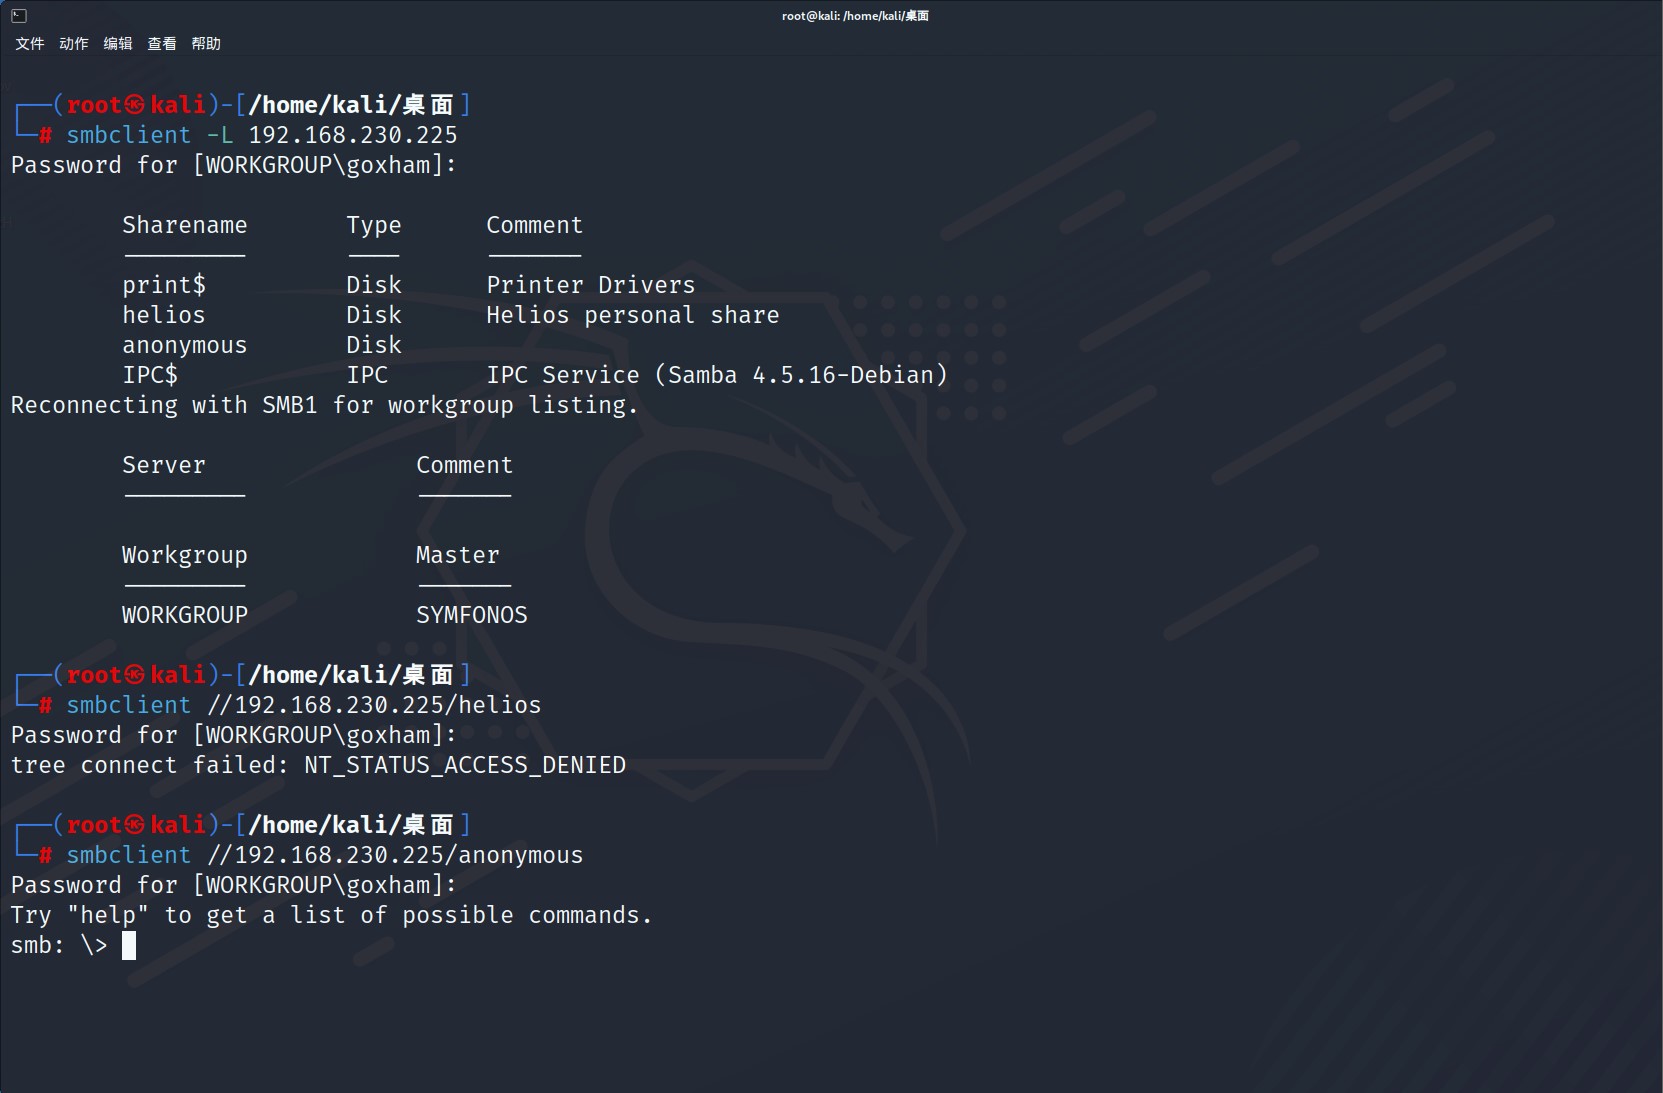Click the 'IPC$' share name
Image resolution: width=1663 pixels, height=1093 pixels.
(x=150, y=375)
